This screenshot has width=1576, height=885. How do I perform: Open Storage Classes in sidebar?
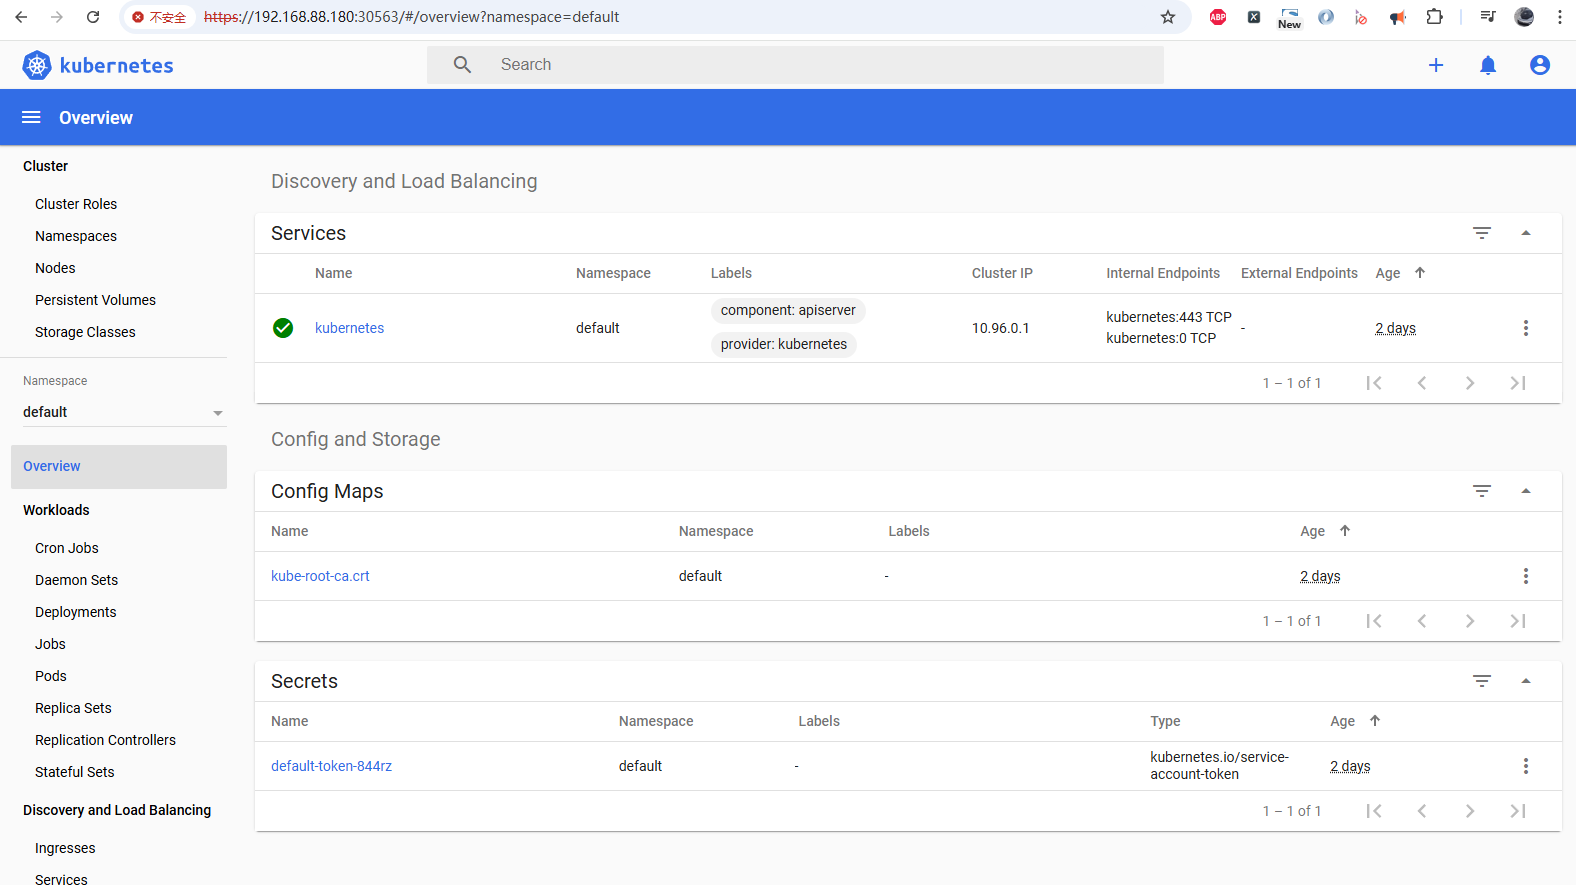click(85, 332)
